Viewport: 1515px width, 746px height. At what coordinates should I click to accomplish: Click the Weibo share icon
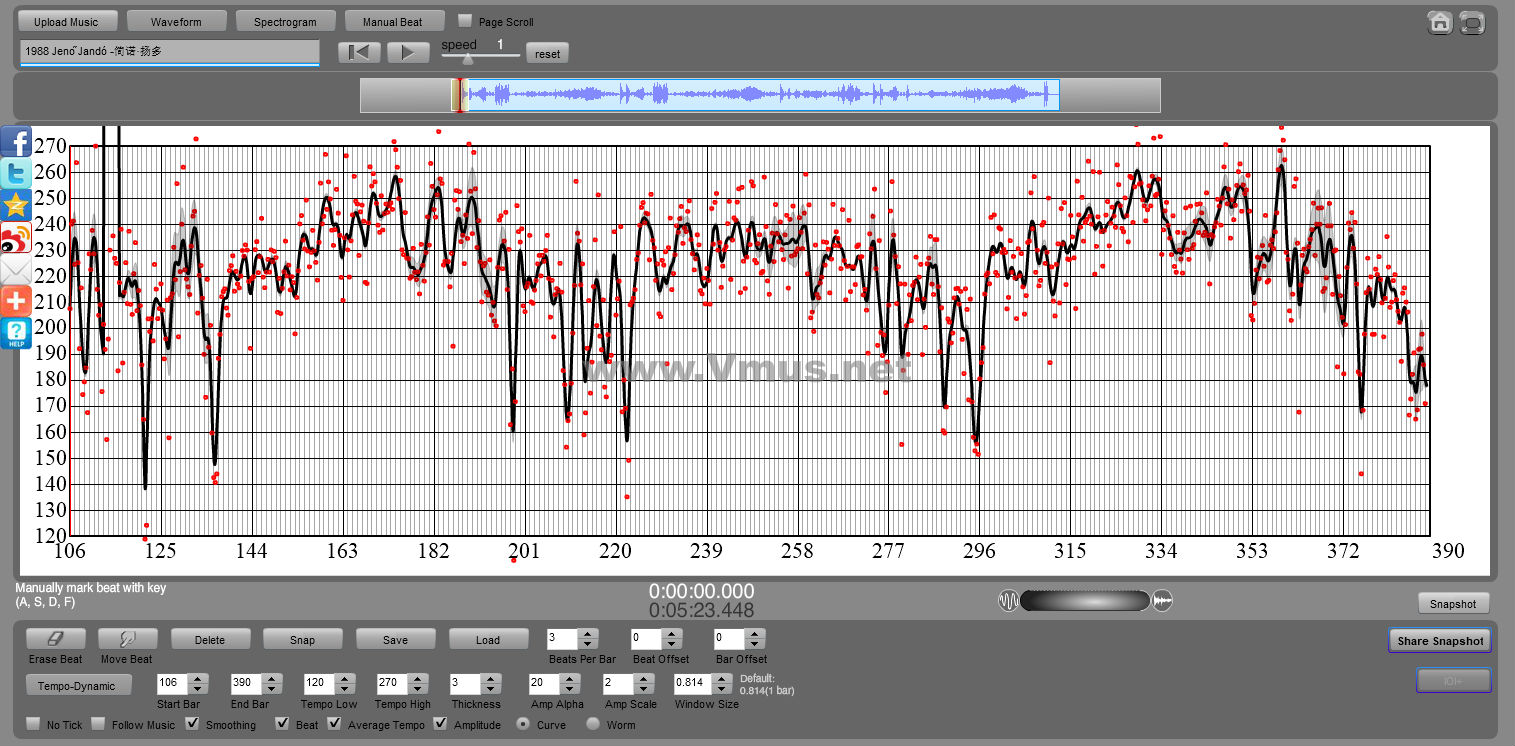click(16, 238)
